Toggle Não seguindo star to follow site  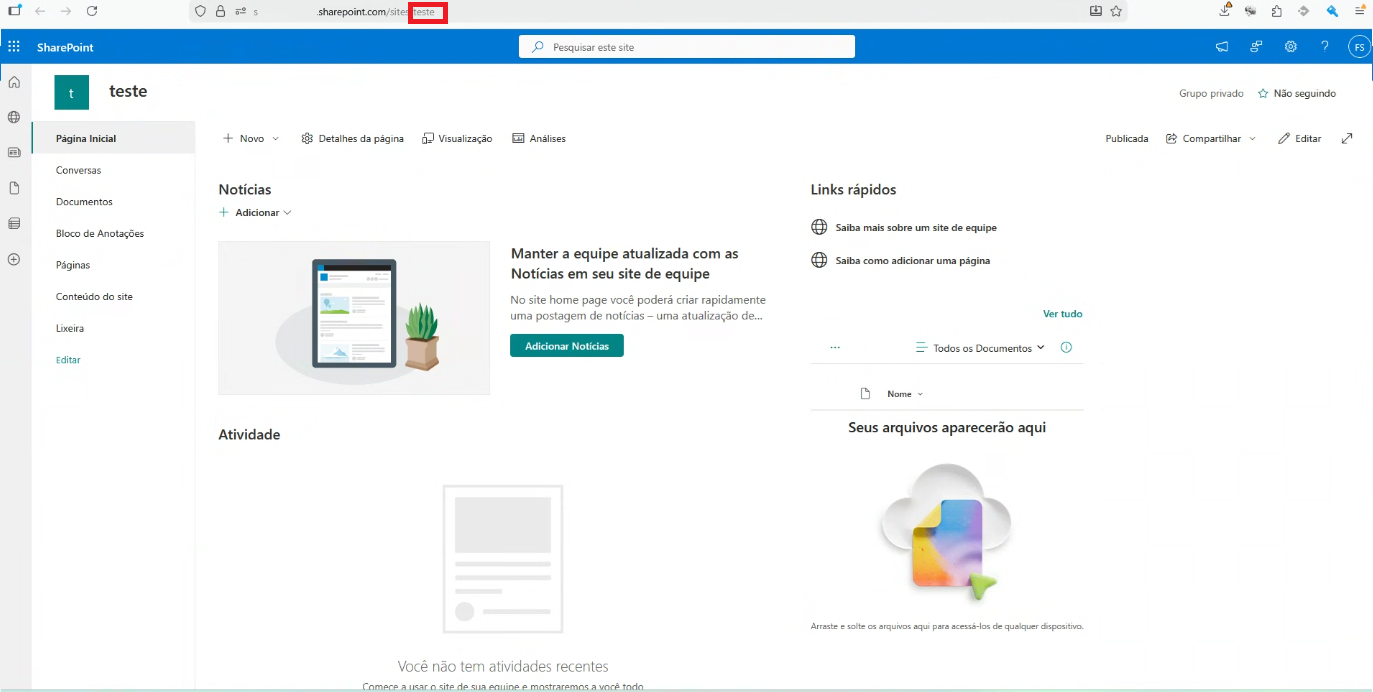[1296, 93]
